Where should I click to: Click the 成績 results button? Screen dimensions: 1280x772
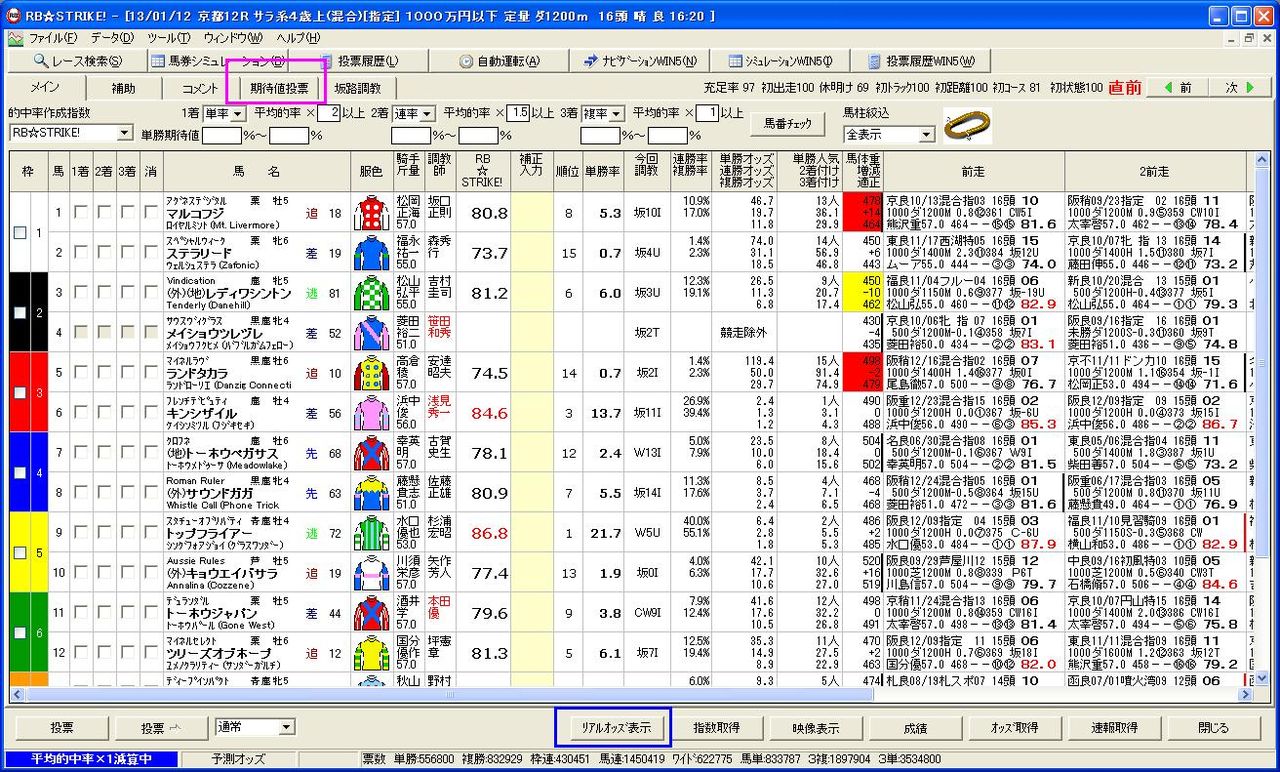coord(915,727)
